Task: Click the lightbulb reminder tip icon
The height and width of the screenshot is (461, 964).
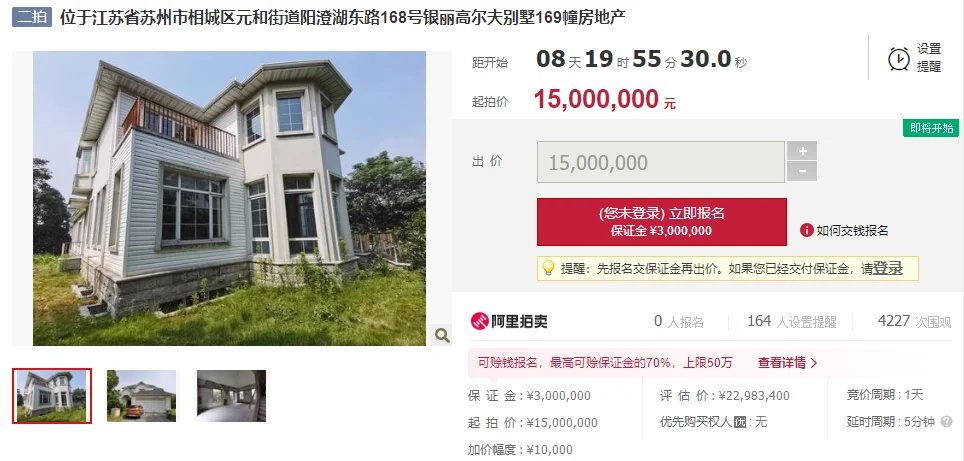Action: tap(547, 269)
